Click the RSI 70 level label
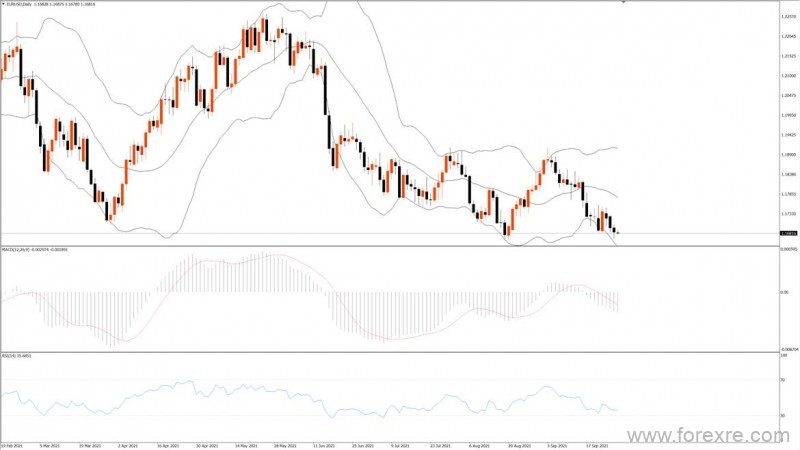The image size is (800, 450). coord(782,380)
